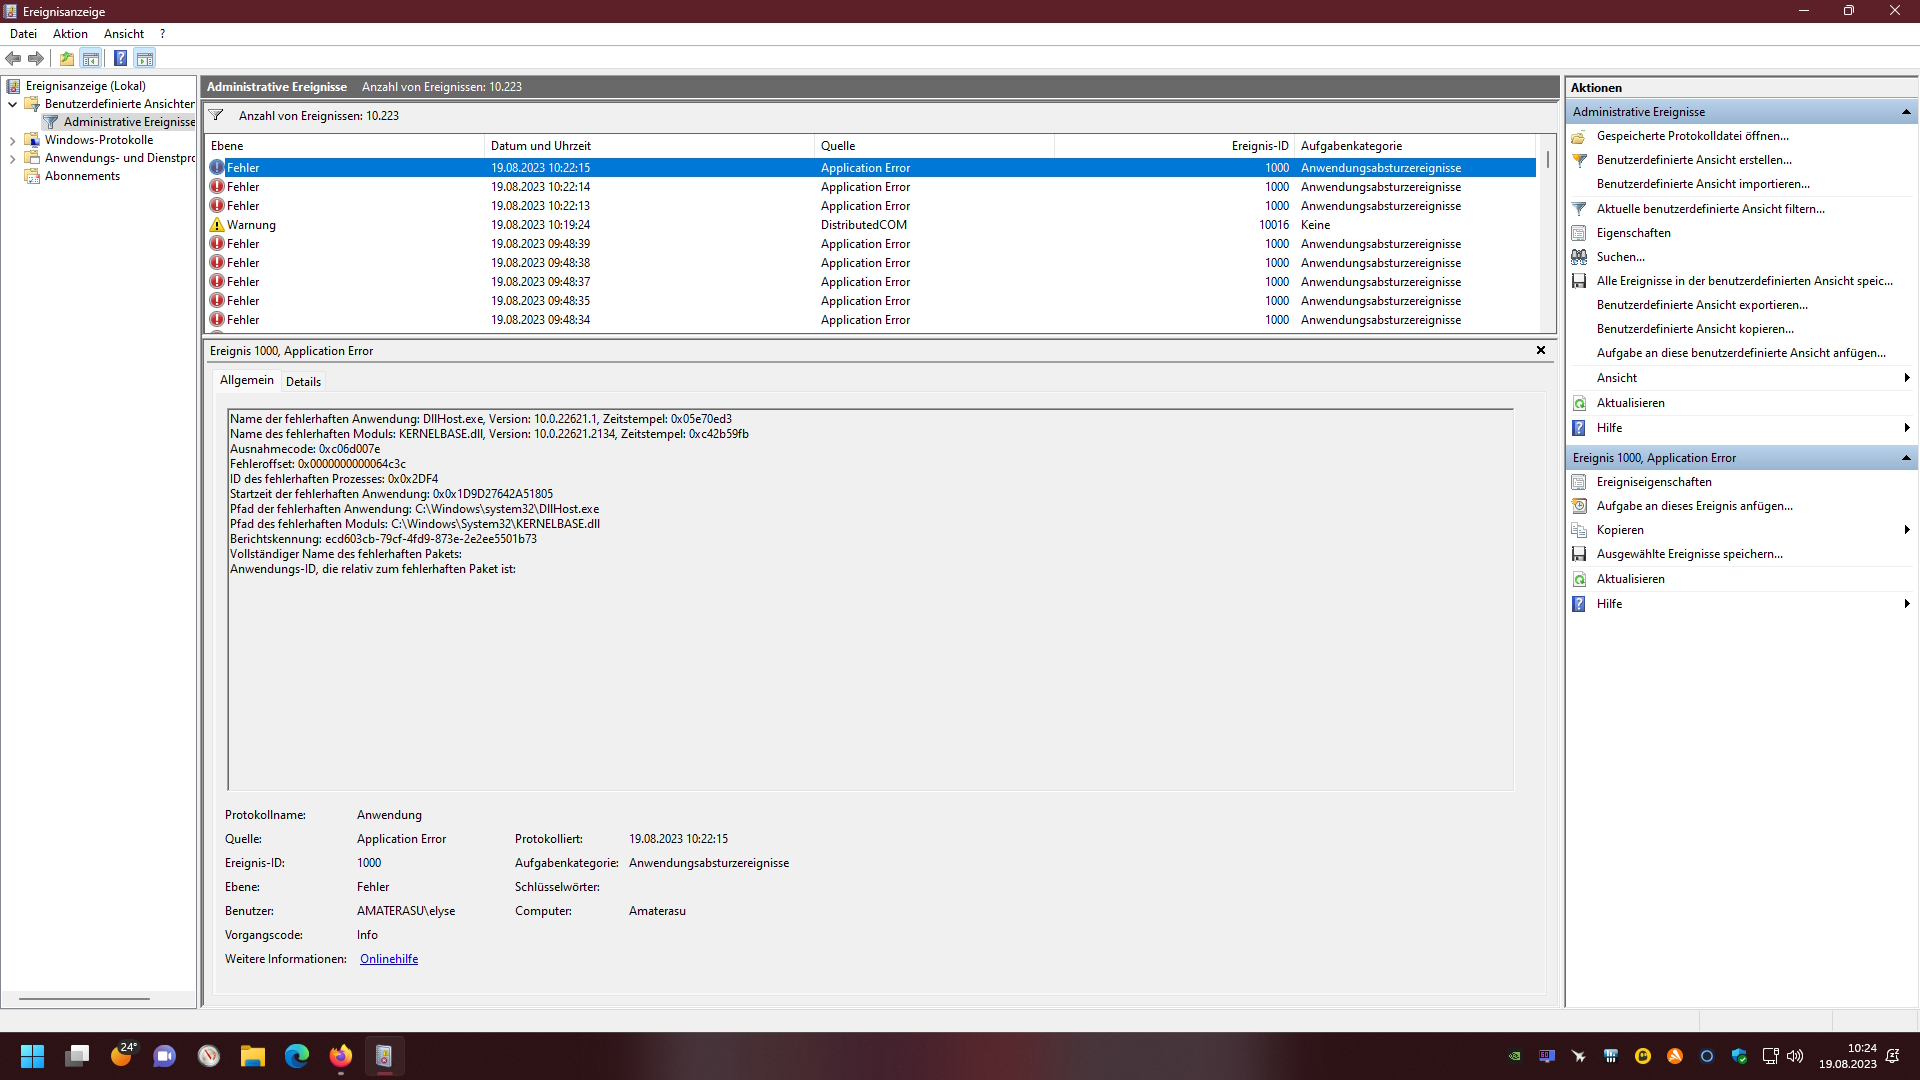The width and height of the screenshot is (1920, 1080).
Task: Toggle the action pane toolbar button
Action: (x=145, y=58)
